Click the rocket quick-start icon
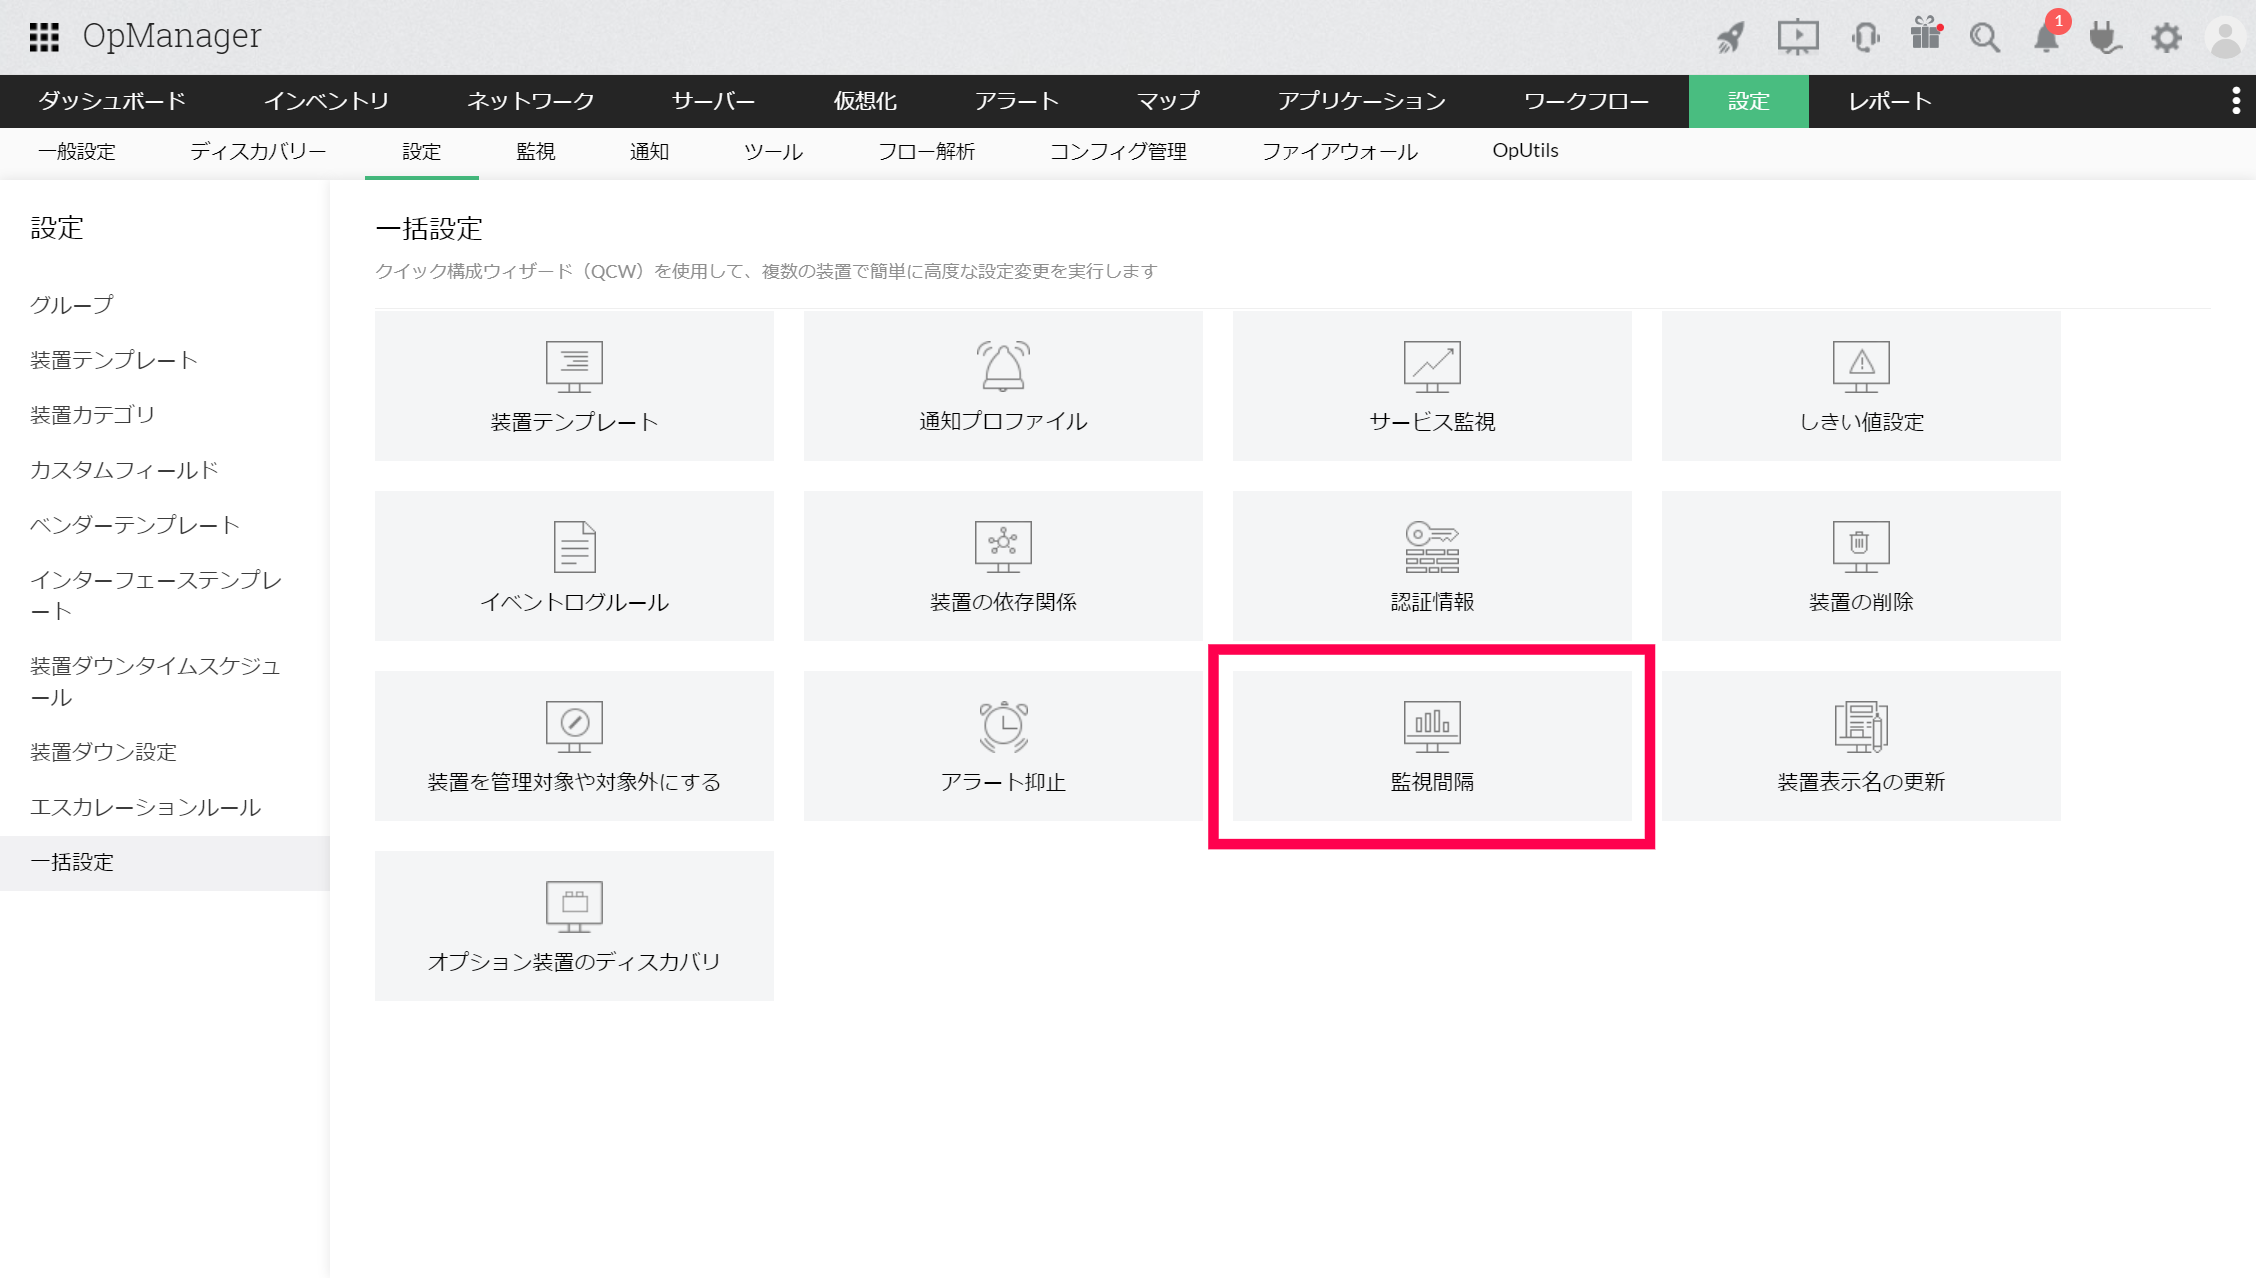2256x1278 pixels. click(1731, 37)
